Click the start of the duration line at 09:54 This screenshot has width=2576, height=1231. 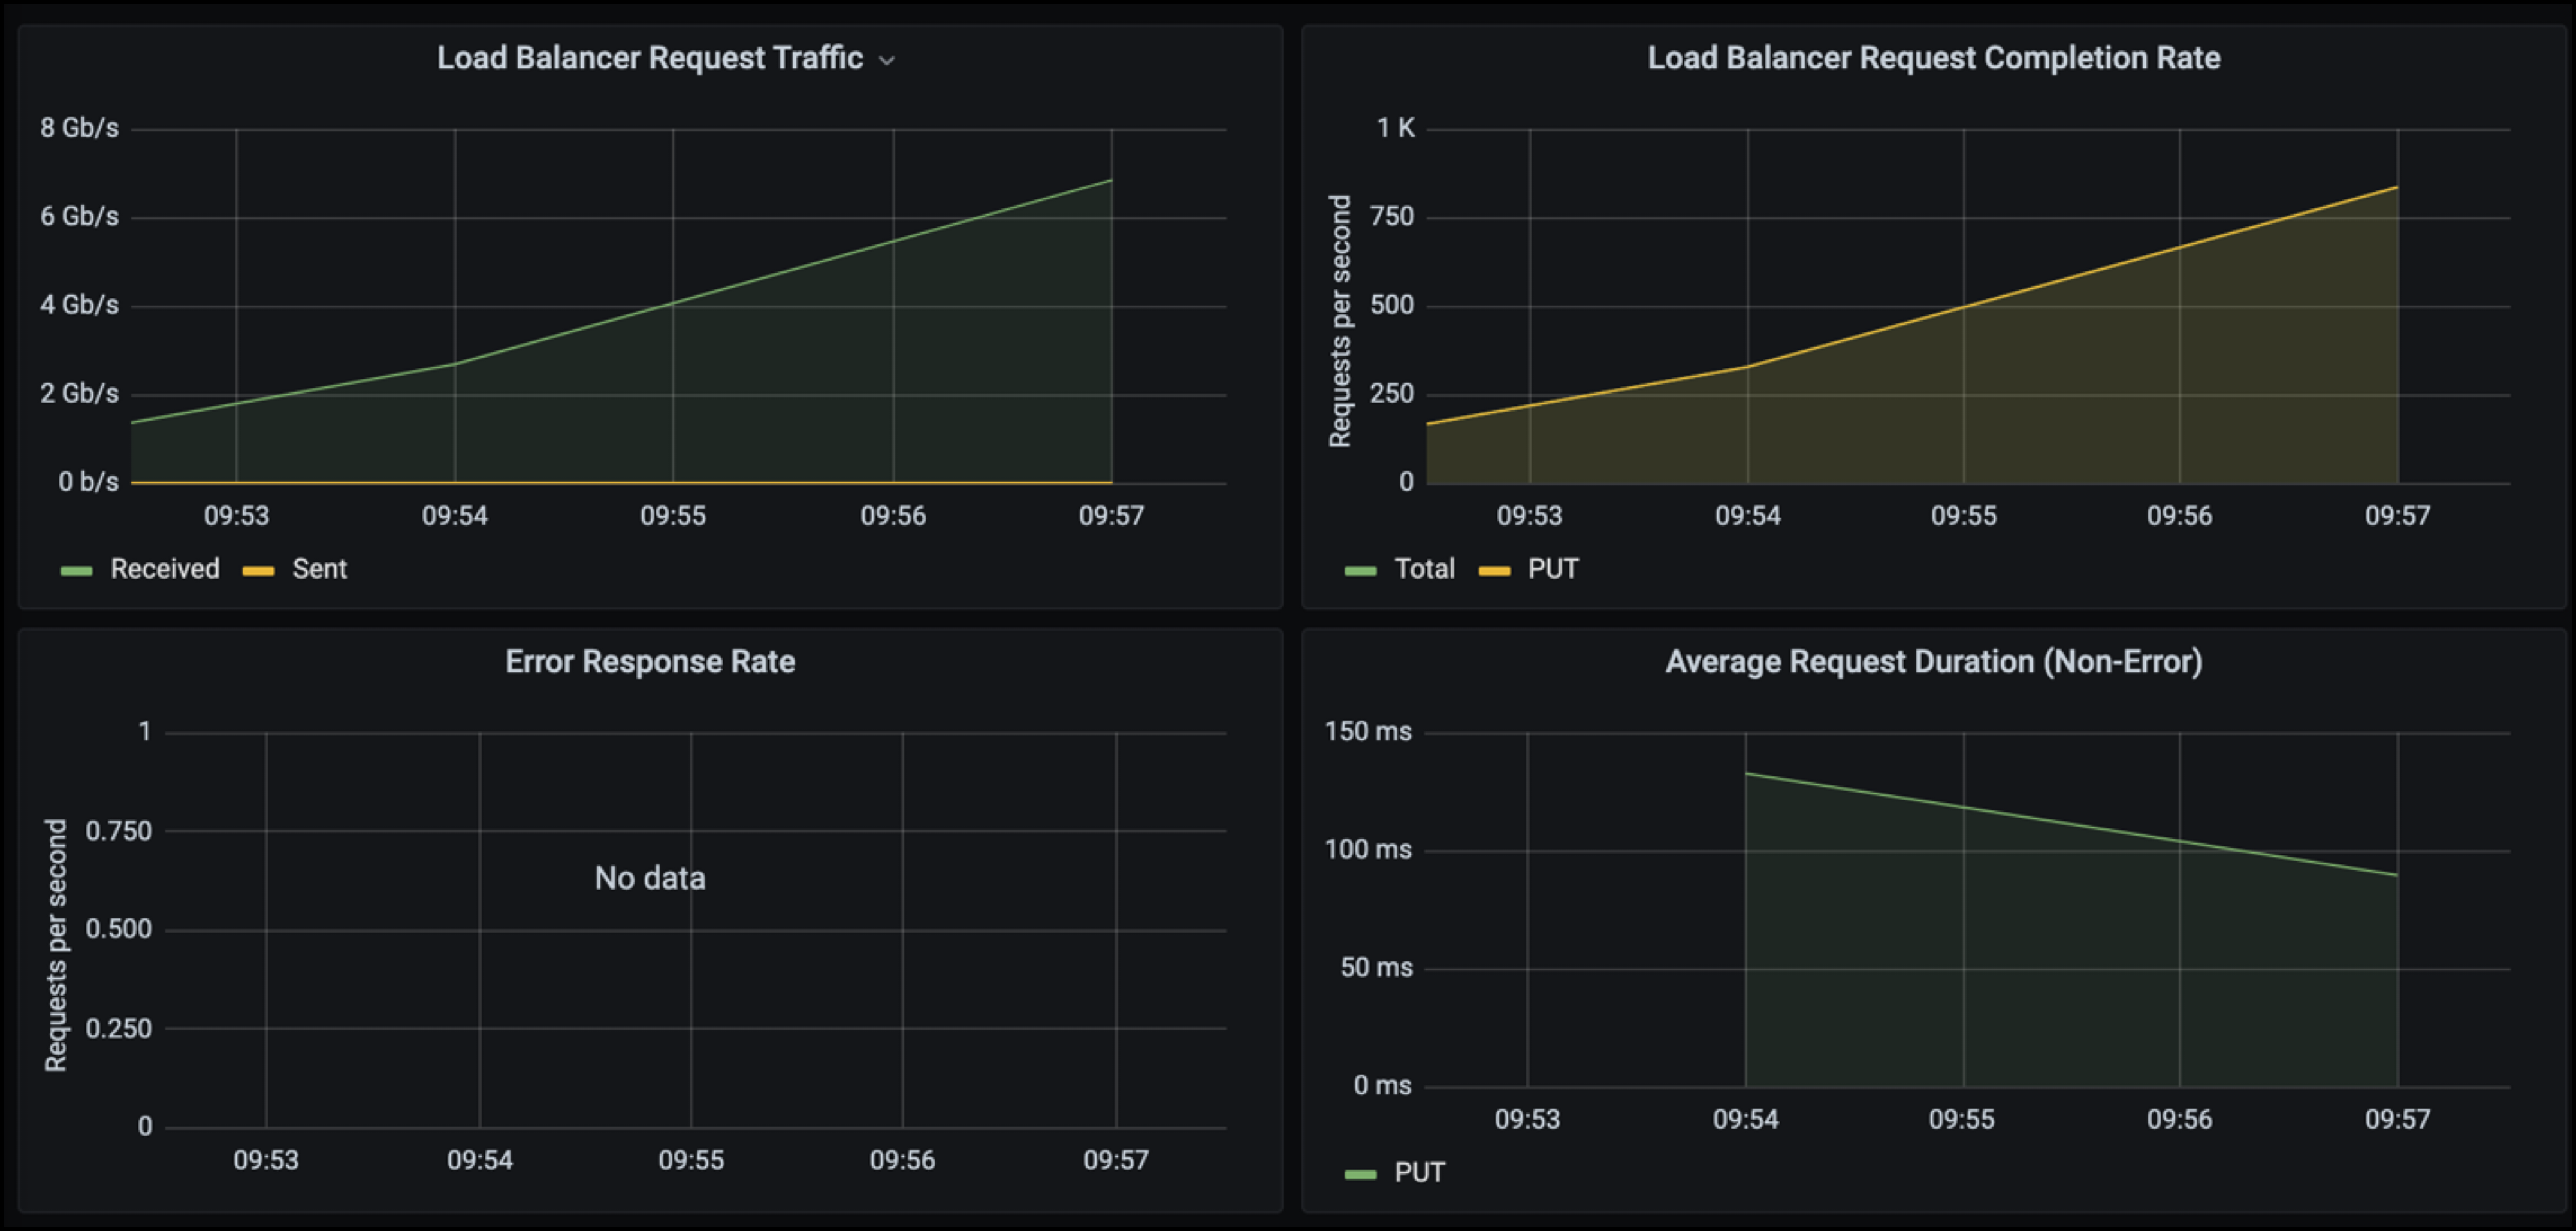(x=1747, y=774)
